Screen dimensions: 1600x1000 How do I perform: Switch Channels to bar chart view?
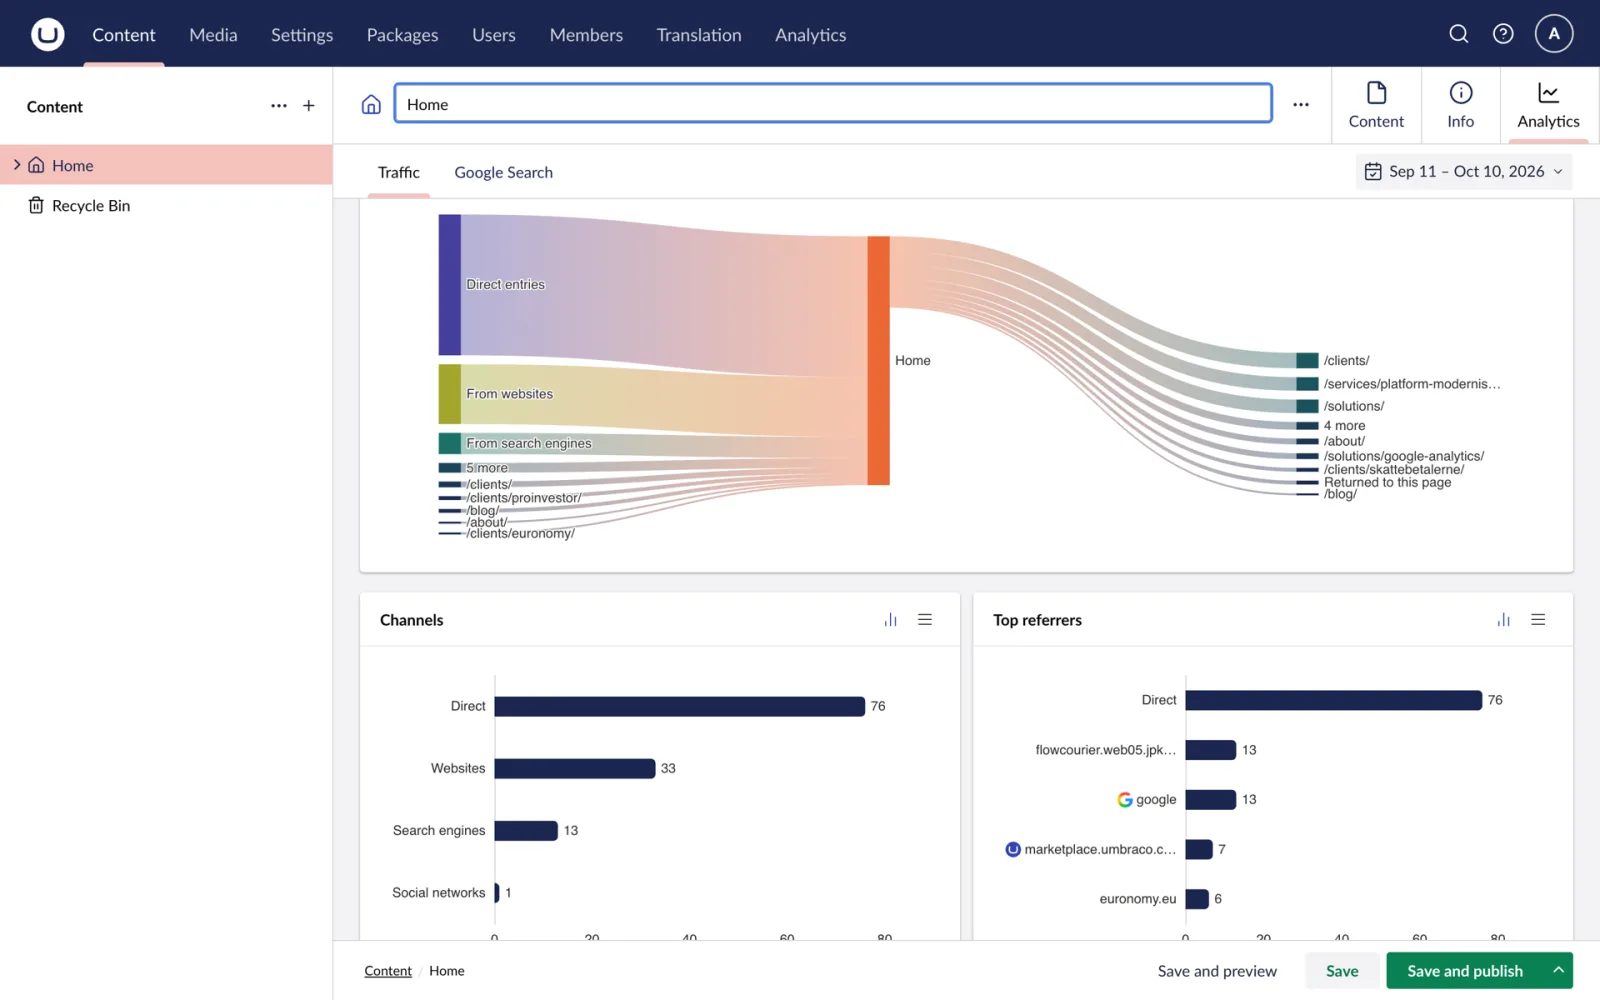(890, 620)
